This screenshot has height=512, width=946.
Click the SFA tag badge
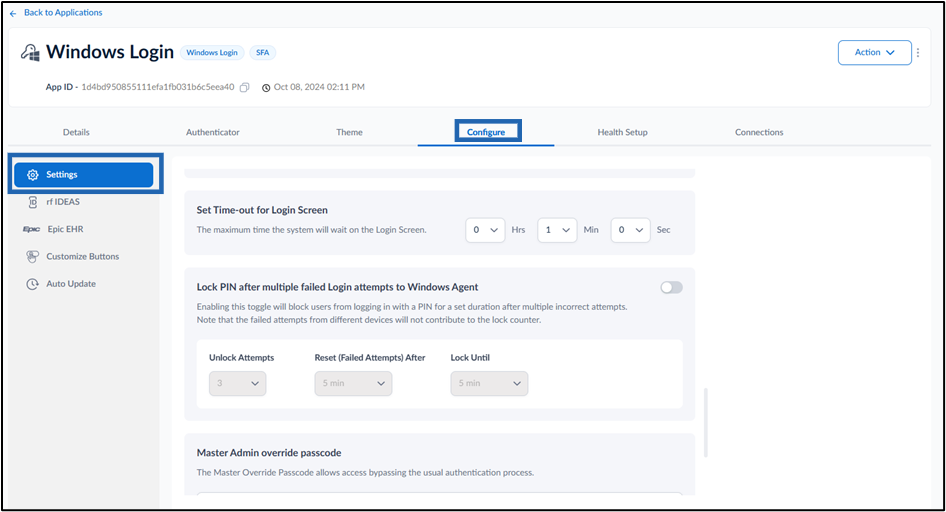coord(262,52)
